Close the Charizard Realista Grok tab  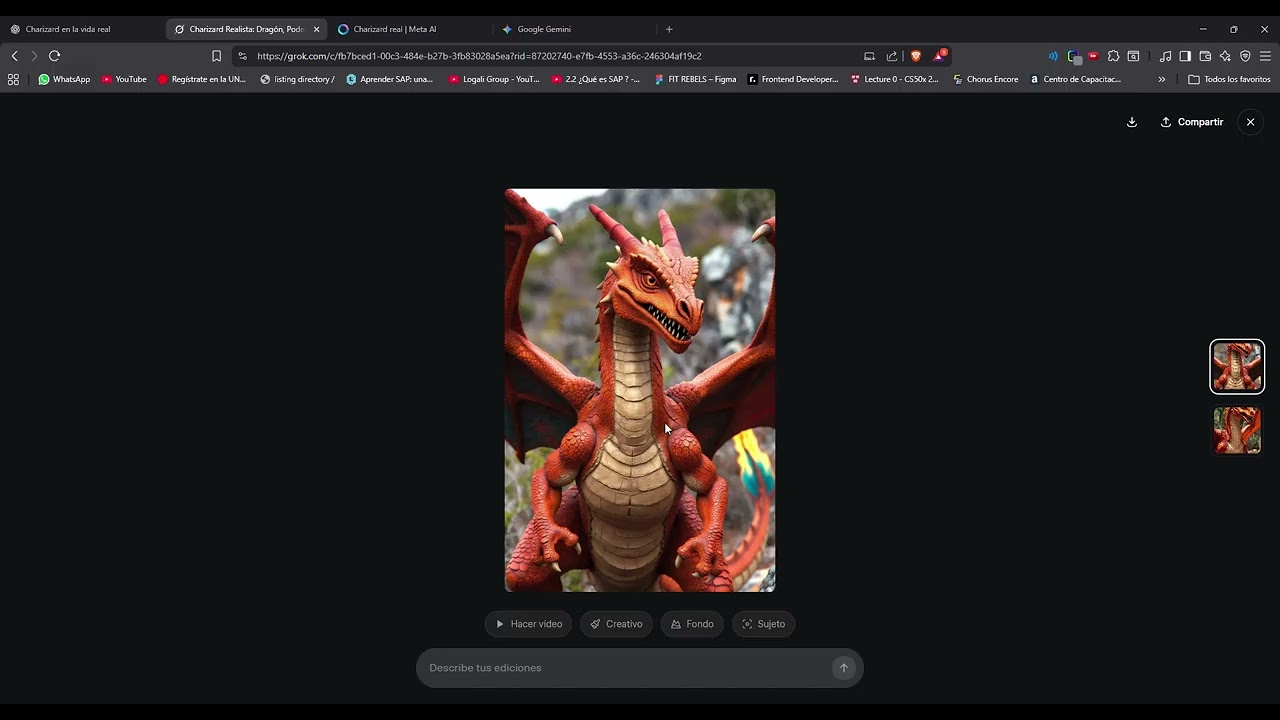[316, 29]
